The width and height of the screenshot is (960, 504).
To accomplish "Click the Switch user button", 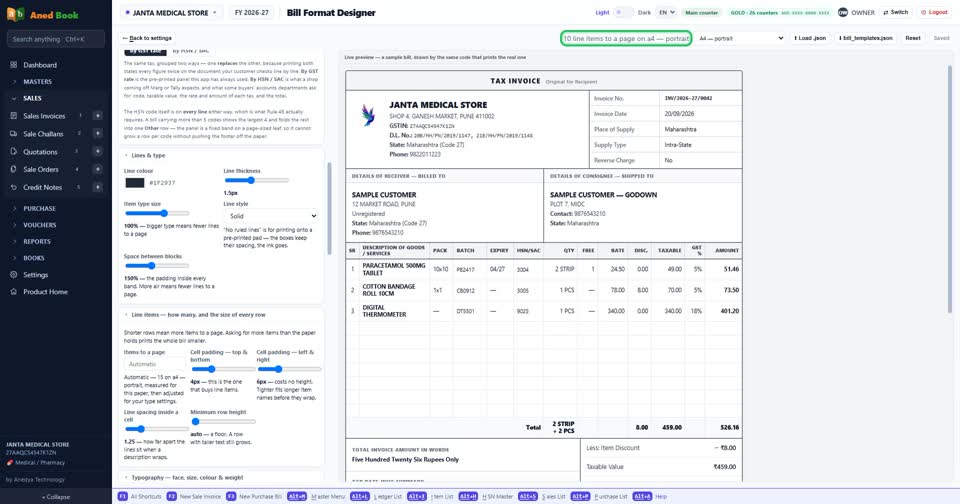I will (896, 12).
